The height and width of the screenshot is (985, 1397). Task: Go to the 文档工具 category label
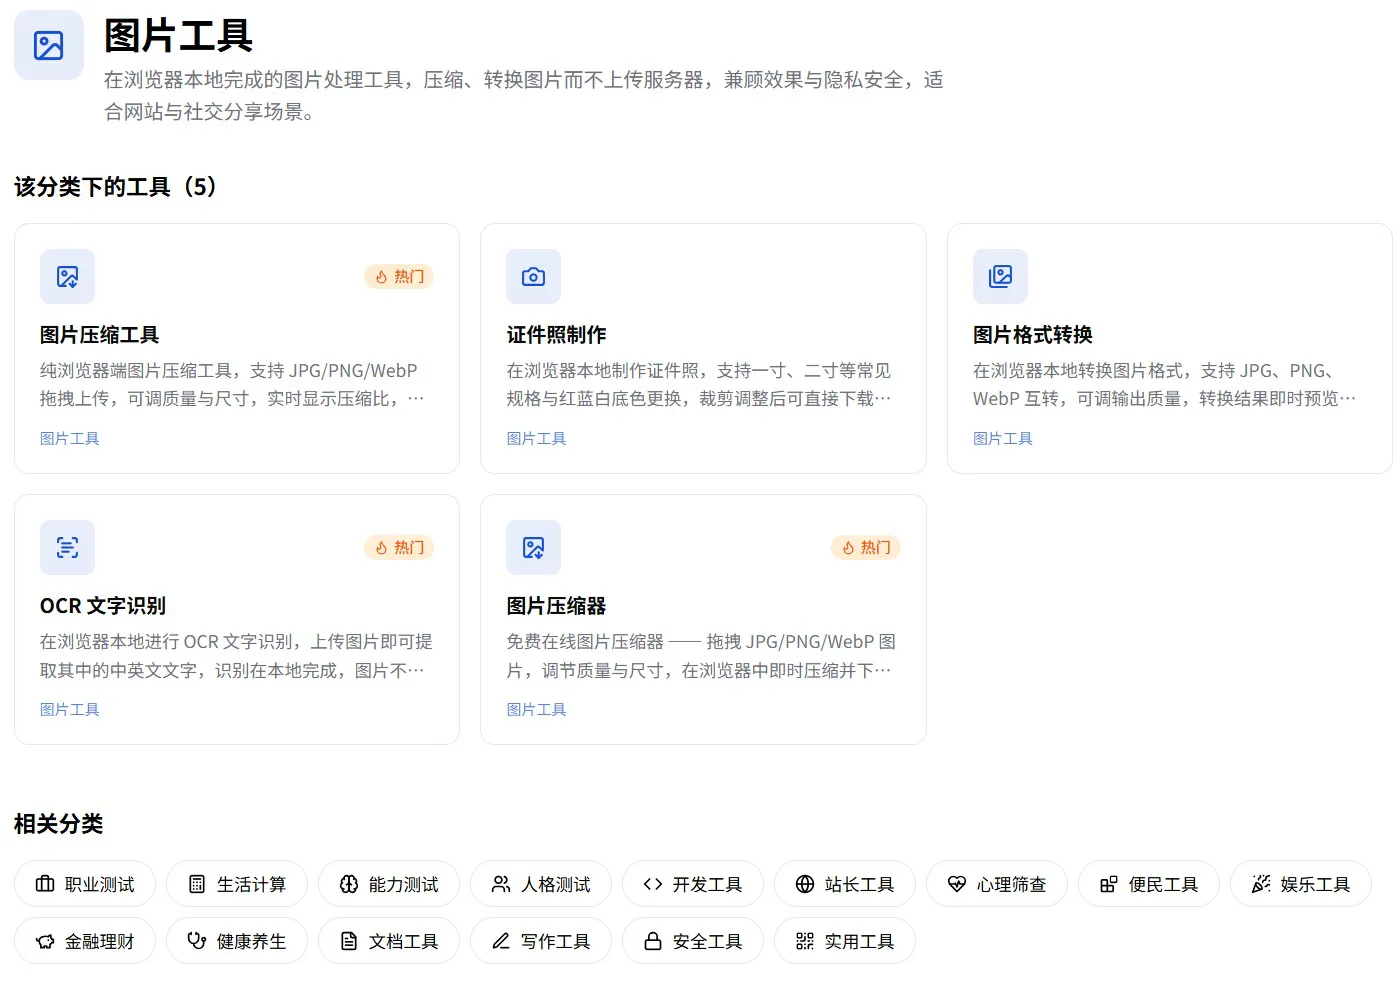pyautogui.click(x=404, y=941)
